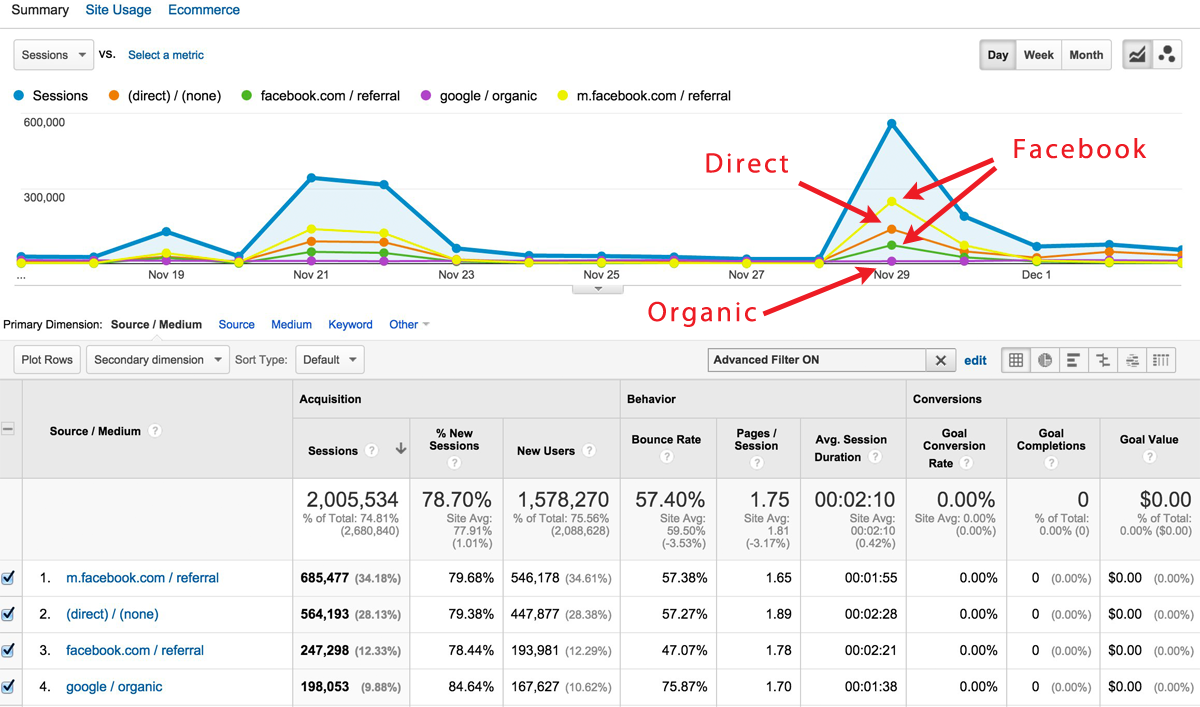The height and width of the screenshot is (707, 1200).
Task: Select the comparison view icon
Action: [x=1103, y=360]
